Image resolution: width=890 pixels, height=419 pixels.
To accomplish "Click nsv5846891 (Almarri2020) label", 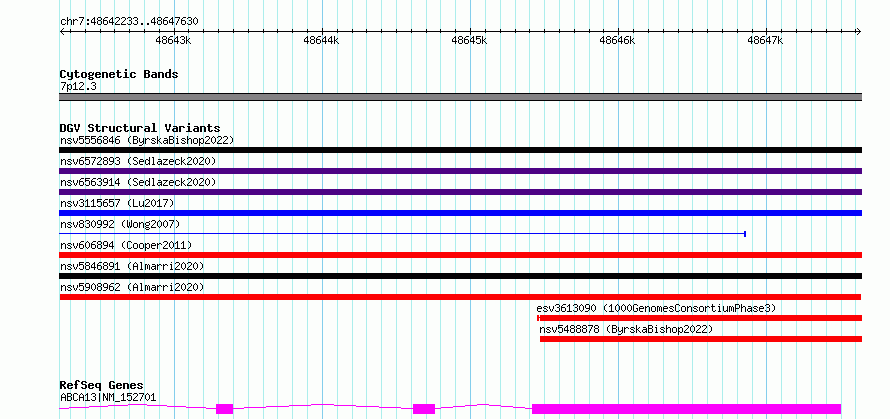I will [x=132, y=266].
